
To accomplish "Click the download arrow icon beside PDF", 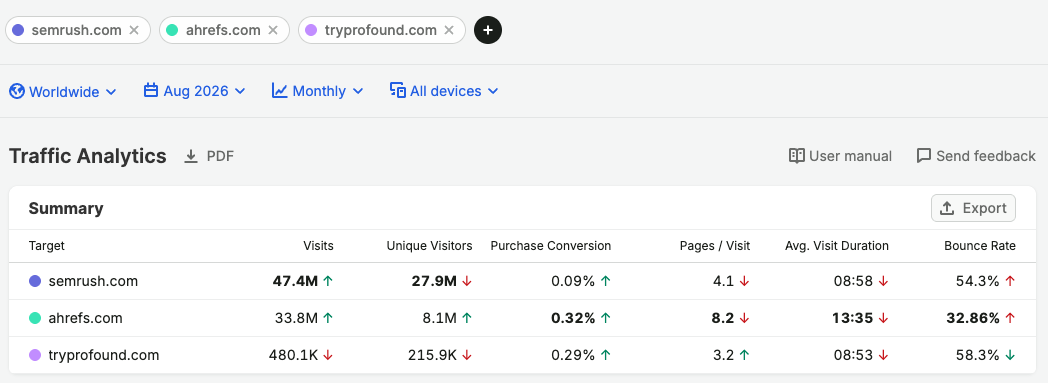I will 191,156.
